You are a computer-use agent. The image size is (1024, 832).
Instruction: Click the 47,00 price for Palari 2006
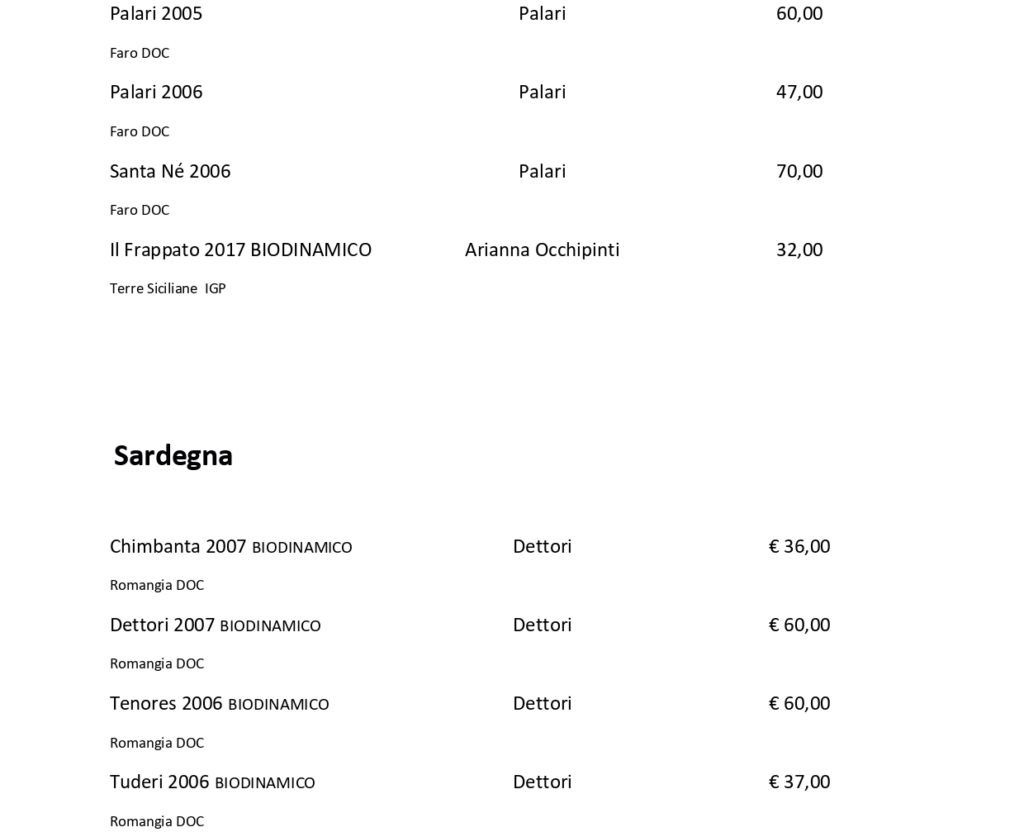(799, 92)
